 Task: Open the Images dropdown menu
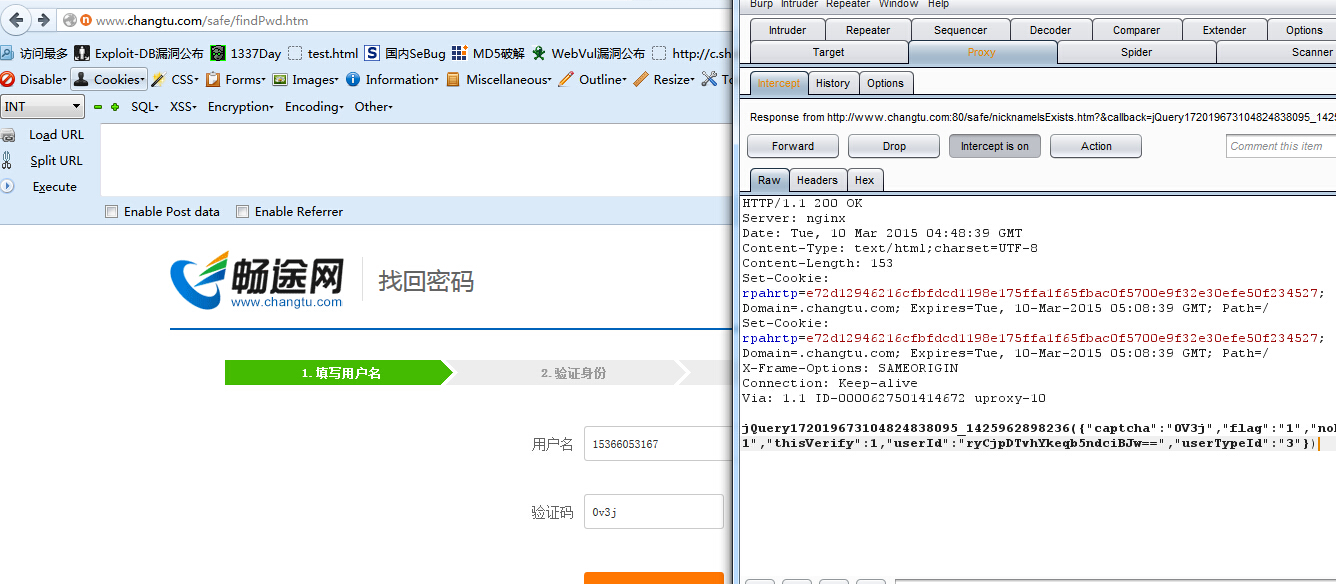pyautogui.click(x=305, y=79)
